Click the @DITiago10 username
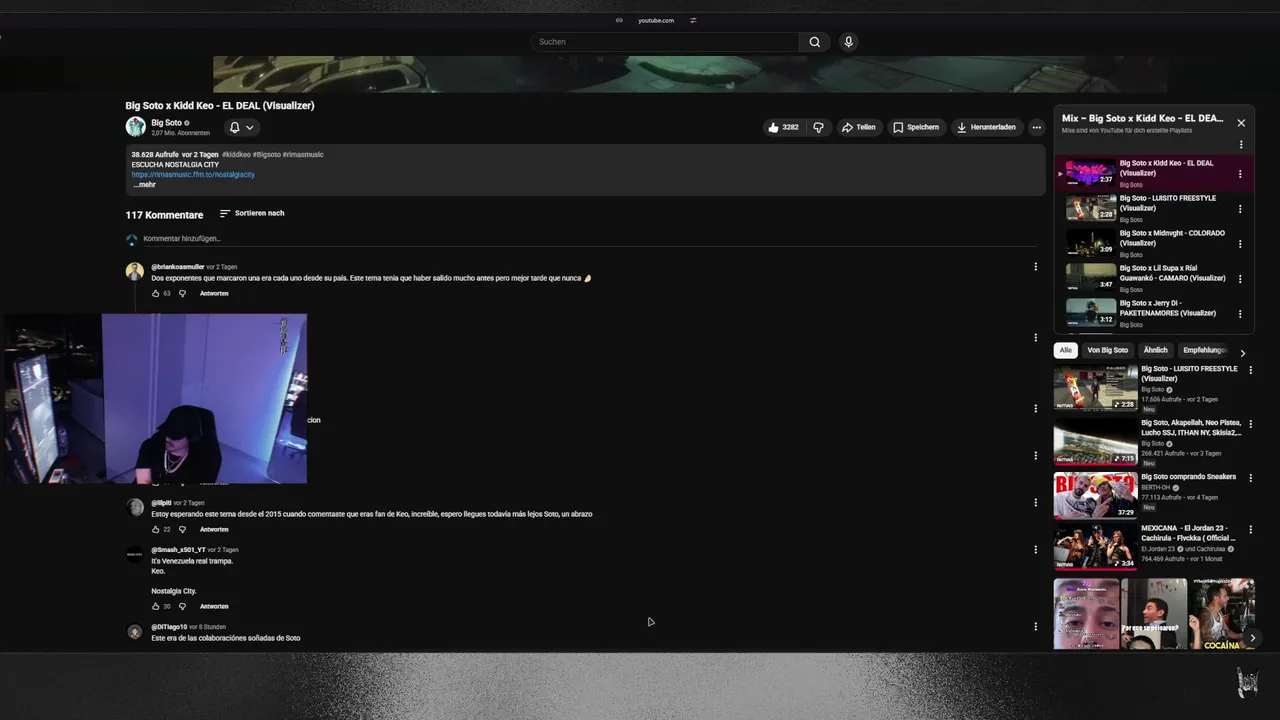Screen dimensions: 1280x720 pos(169,627)
